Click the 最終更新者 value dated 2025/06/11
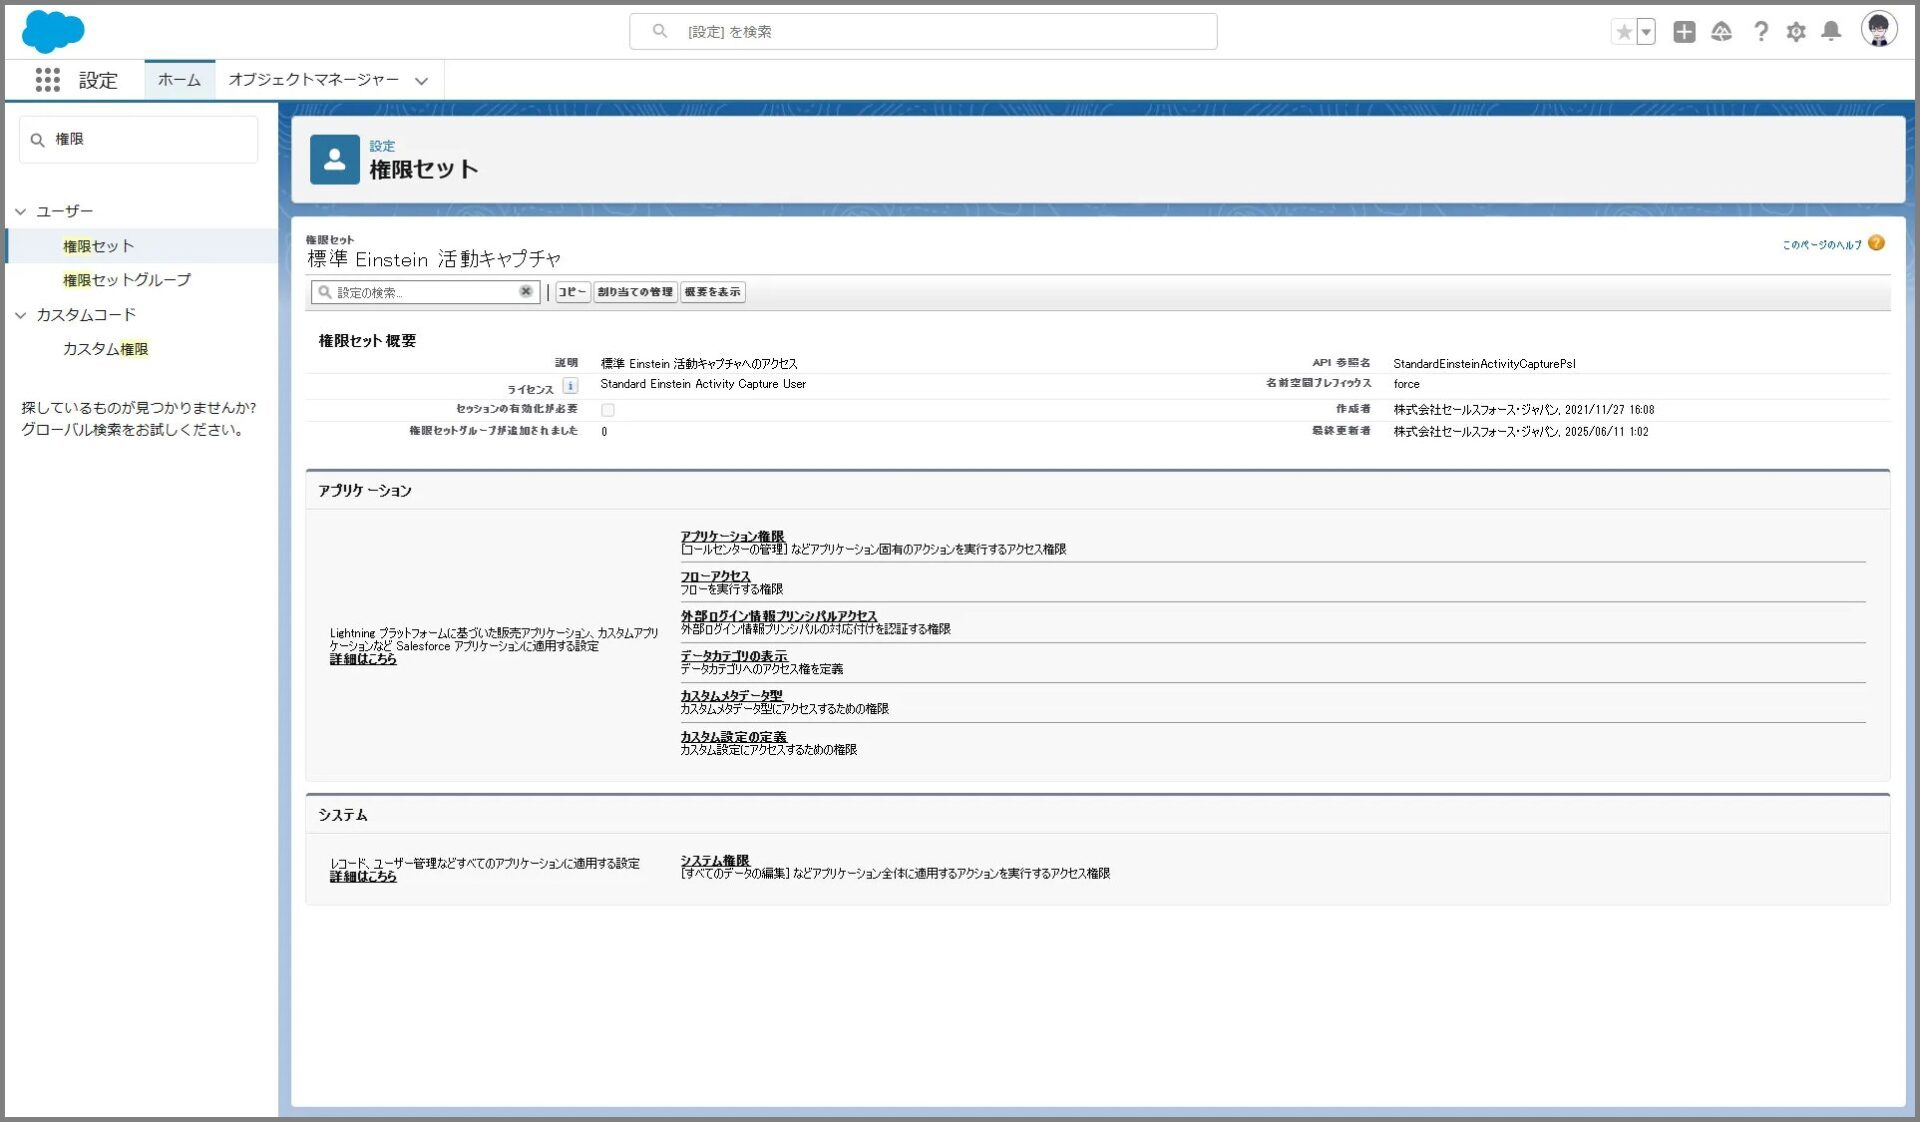Viewport: 1920px width, 1122px height. coord(1520,432)
